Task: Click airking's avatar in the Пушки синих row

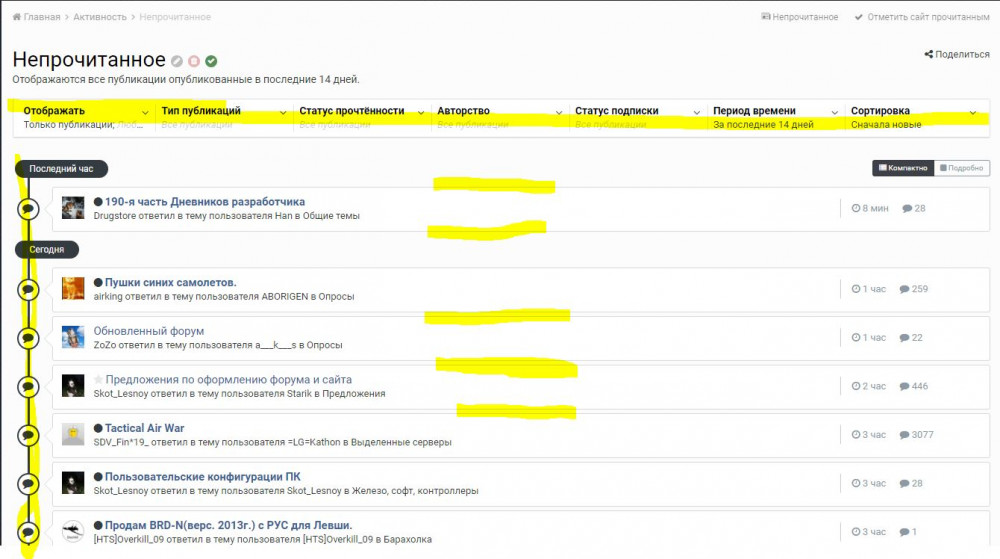Action: (73, 289)
